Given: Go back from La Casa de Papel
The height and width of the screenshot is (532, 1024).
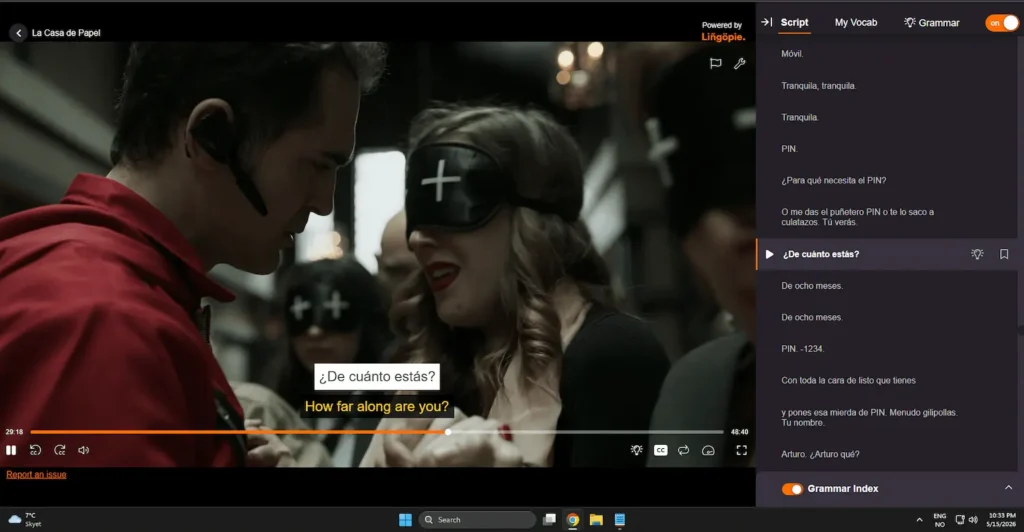Looking at the screenshot, I should [18, 33].
